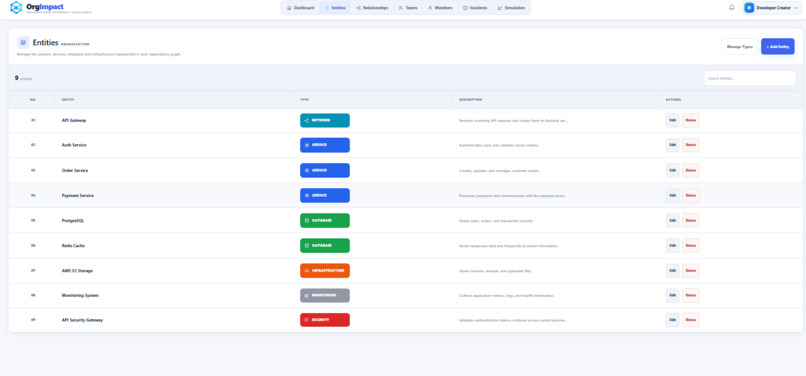Delete the Order Service entity
Image resolution: width=806 pixels, height=376 pixels.
click(x=691, y=170)
